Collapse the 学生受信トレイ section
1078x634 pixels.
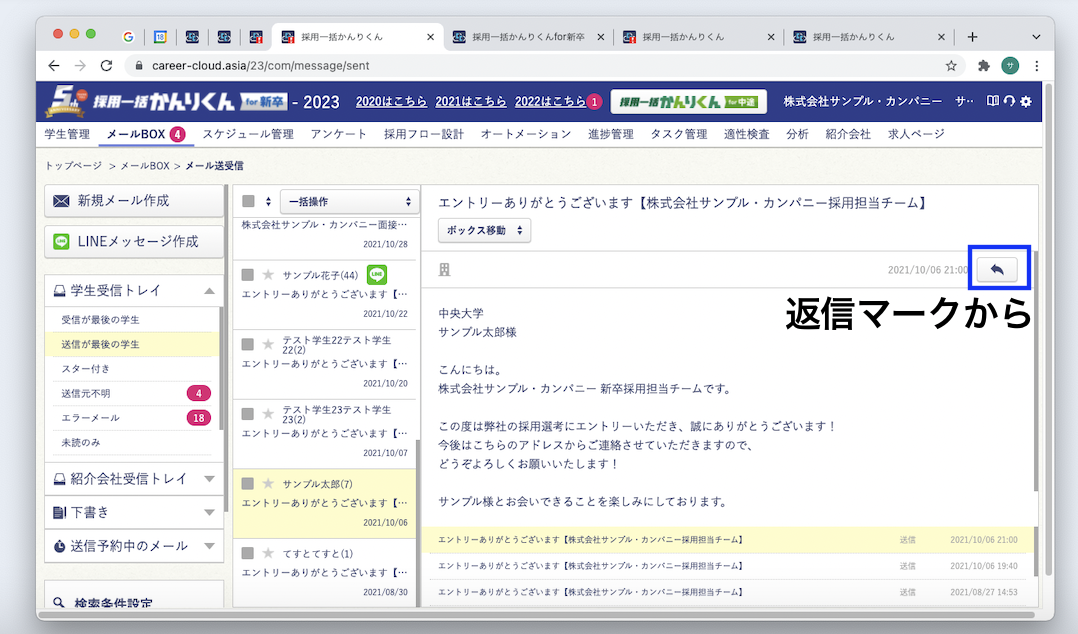pyautogui.click(x=209, y=291)
